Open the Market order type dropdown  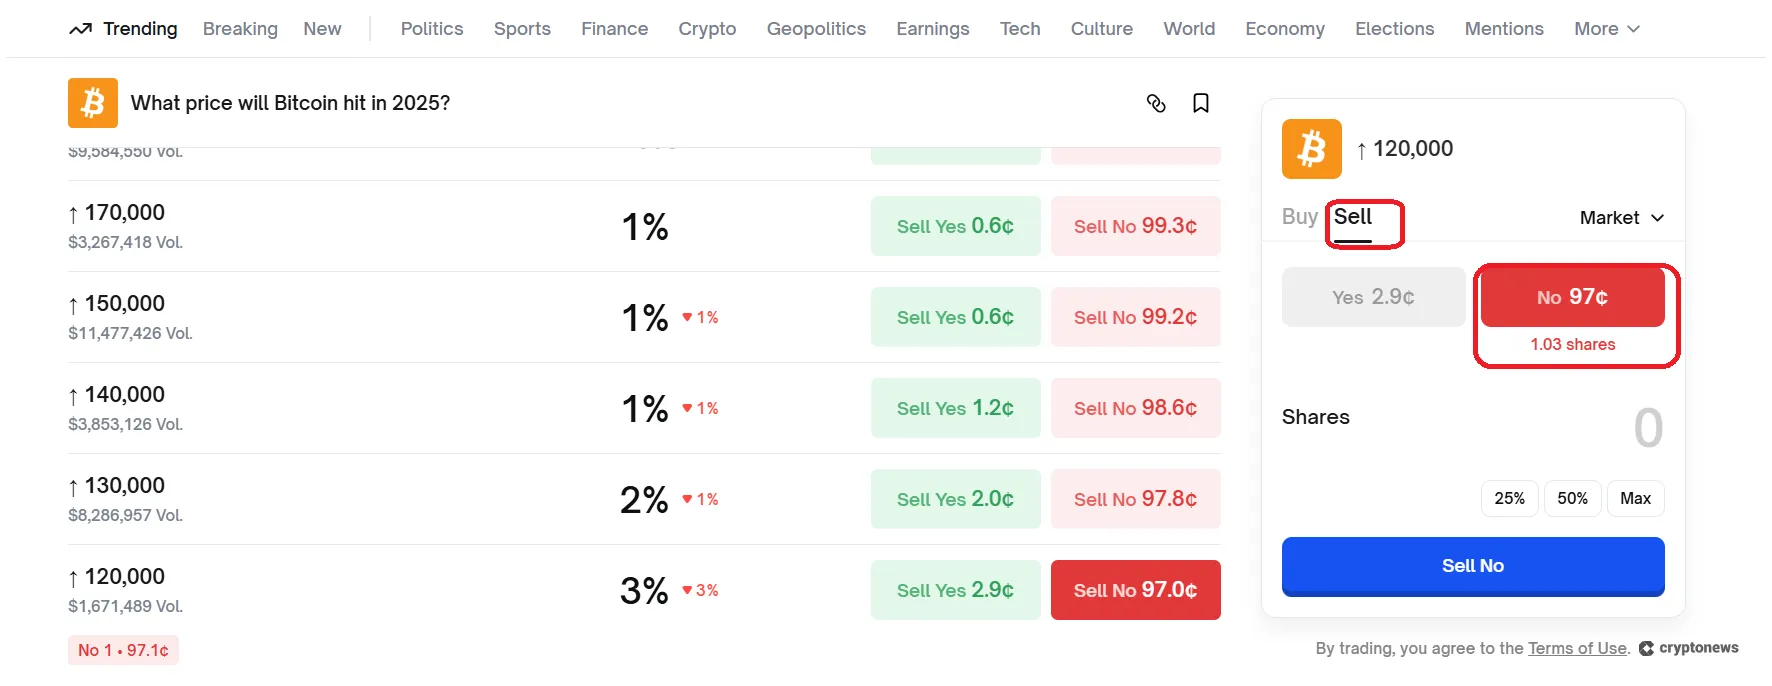(1621, 218)
